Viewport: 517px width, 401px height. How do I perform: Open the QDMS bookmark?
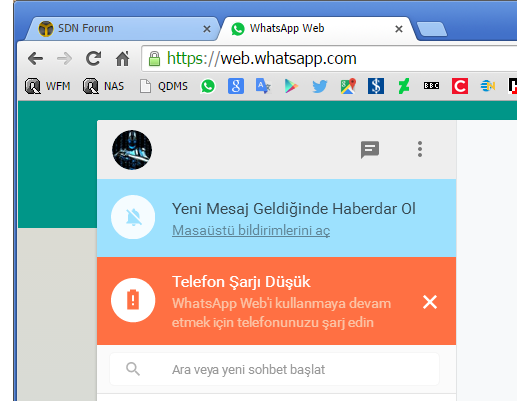[164, 86]
